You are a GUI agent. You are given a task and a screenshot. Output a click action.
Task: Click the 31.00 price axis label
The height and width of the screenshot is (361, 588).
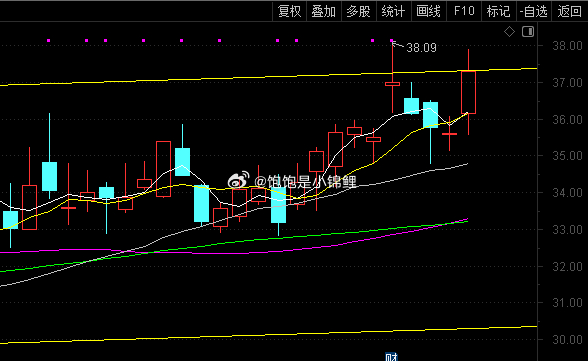(x=567, y=303)
